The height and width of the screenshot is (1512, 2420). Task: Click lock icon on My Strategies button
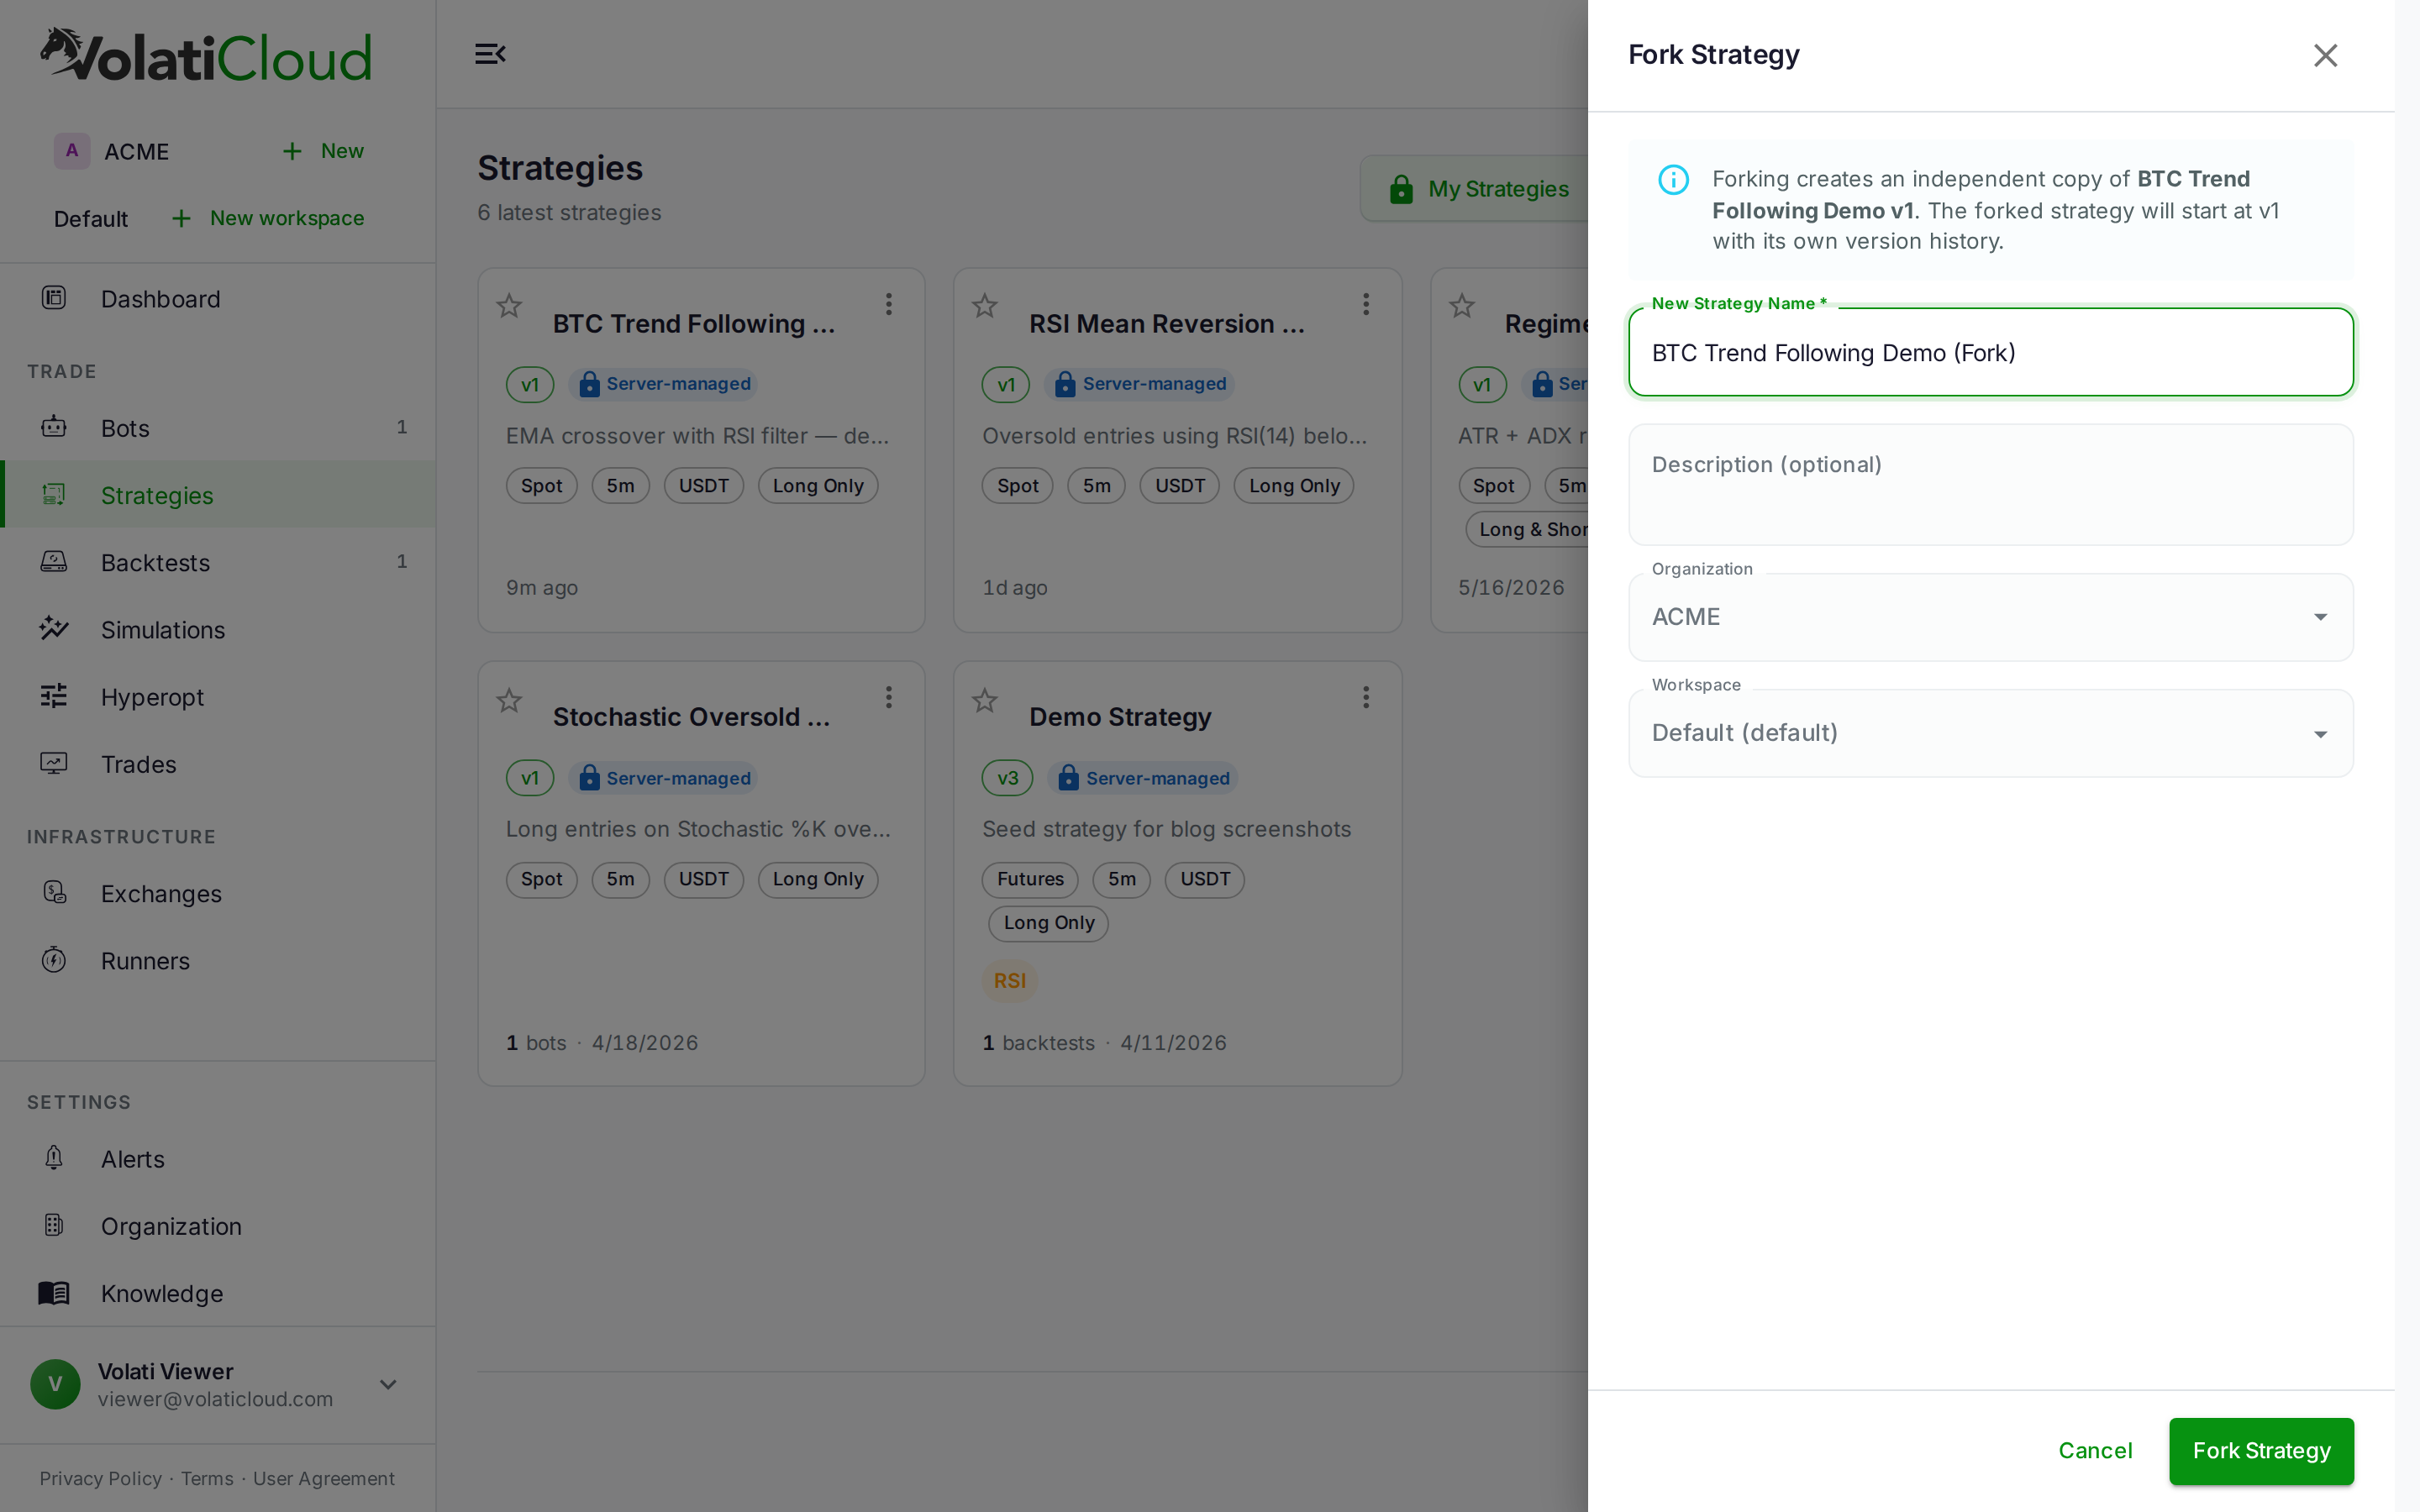pos(1401,189)
